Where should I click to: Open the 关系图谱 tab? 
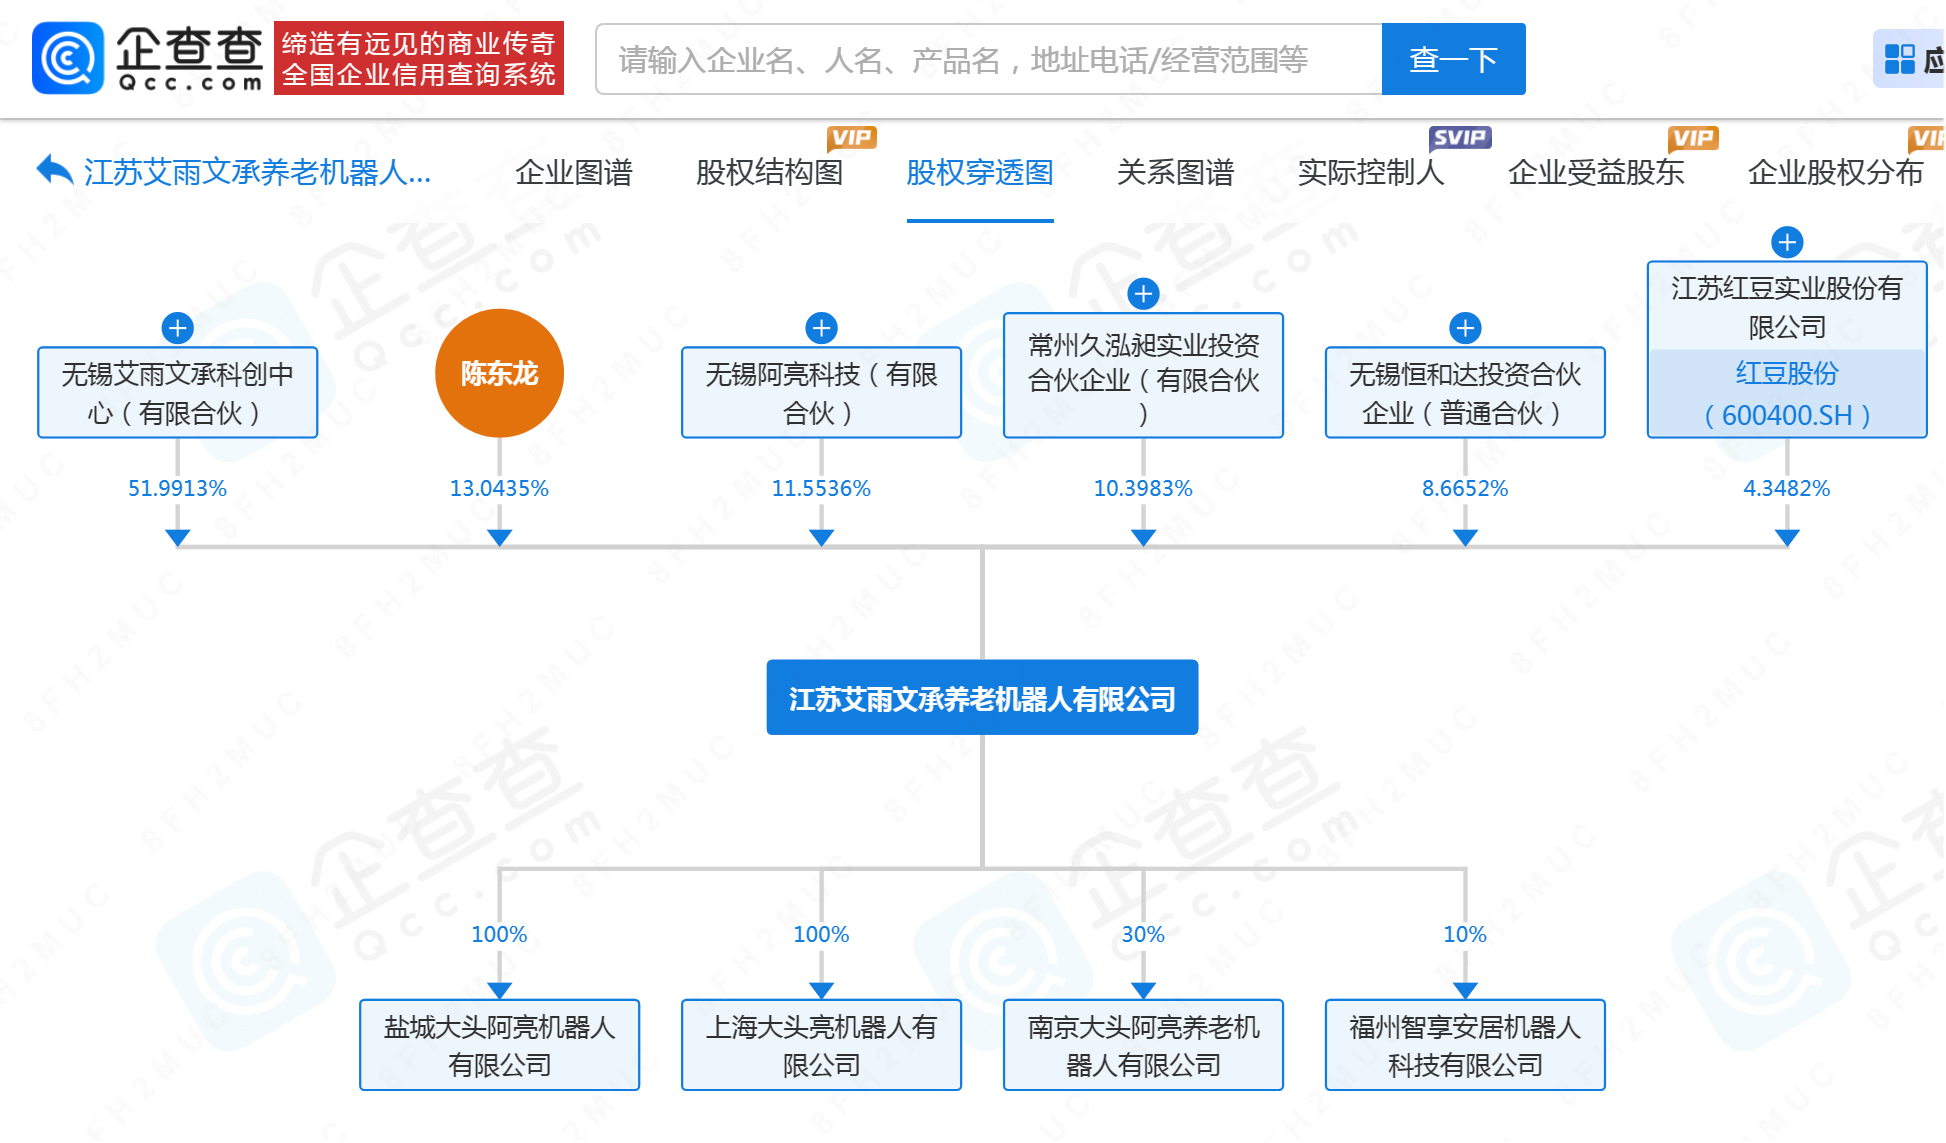[x=1176, y=172]
